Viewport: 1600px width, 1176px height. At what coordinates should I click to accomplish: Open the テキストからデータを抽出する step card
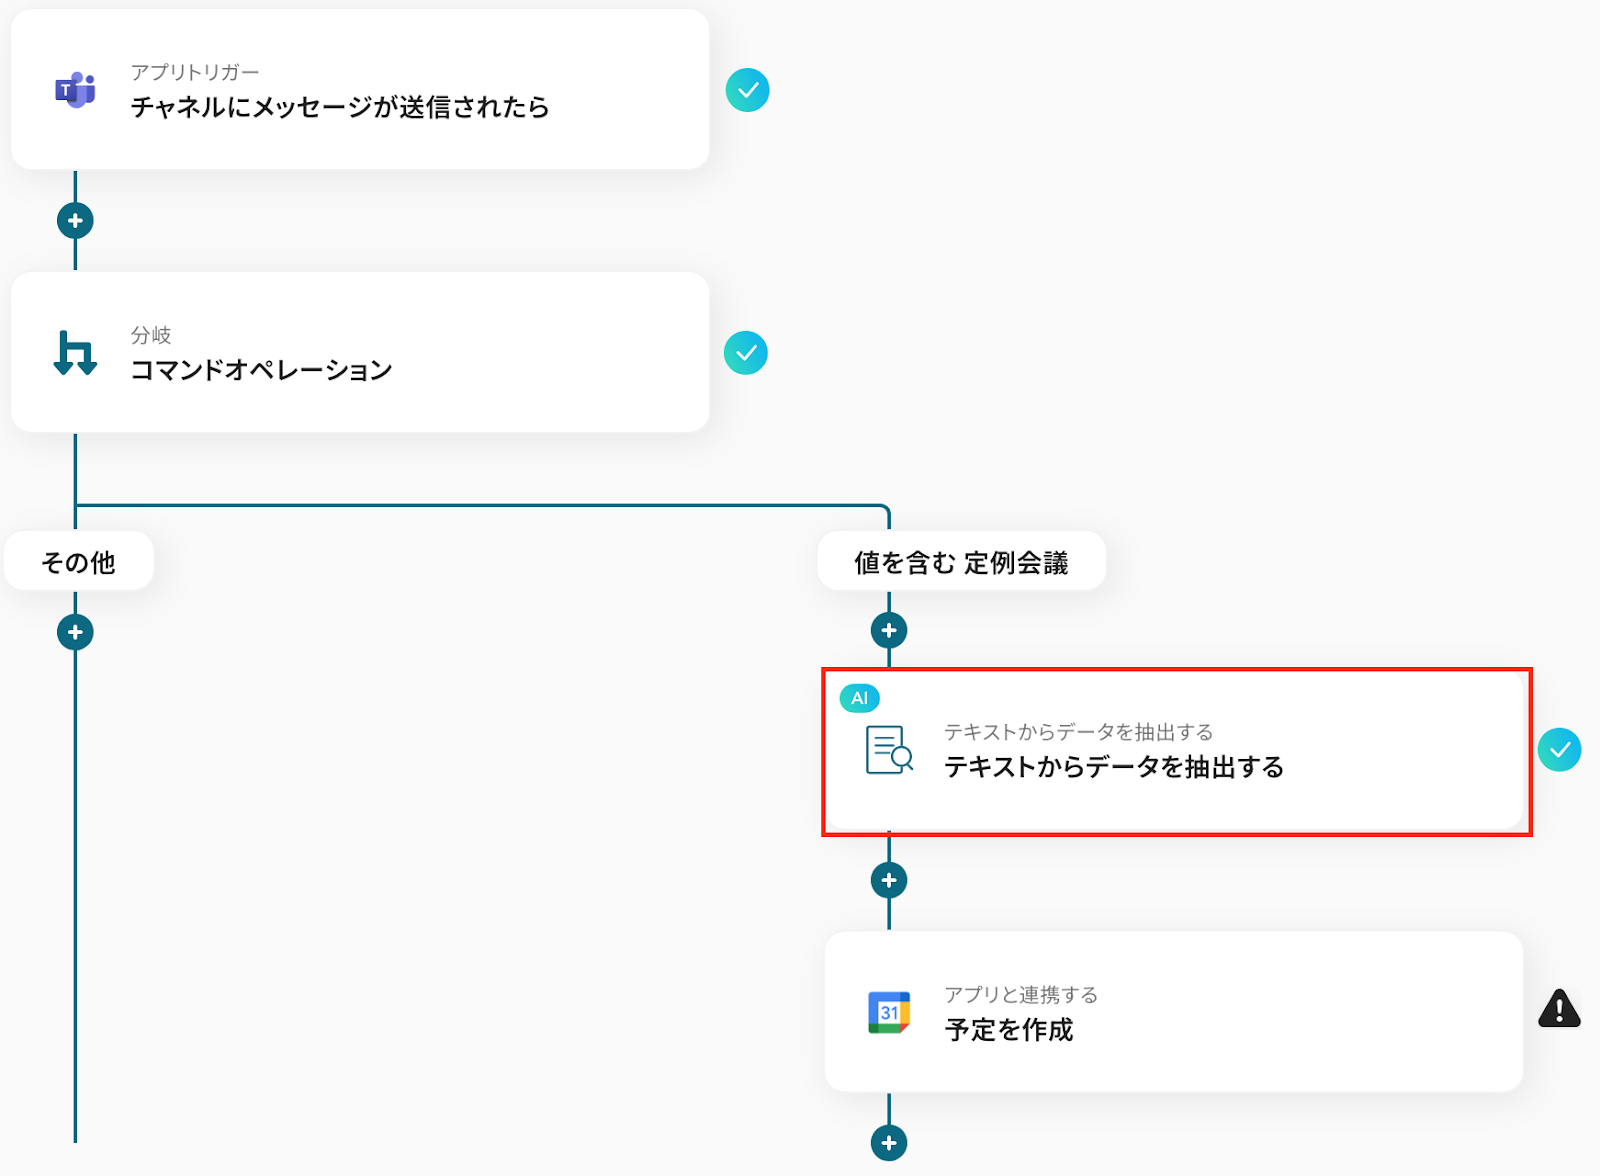pos(1175,751)
